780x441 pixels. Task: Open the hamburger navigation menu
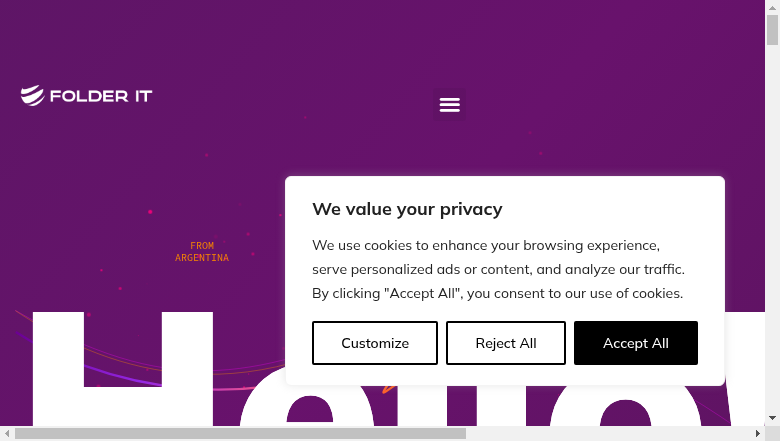click(449, 105)
